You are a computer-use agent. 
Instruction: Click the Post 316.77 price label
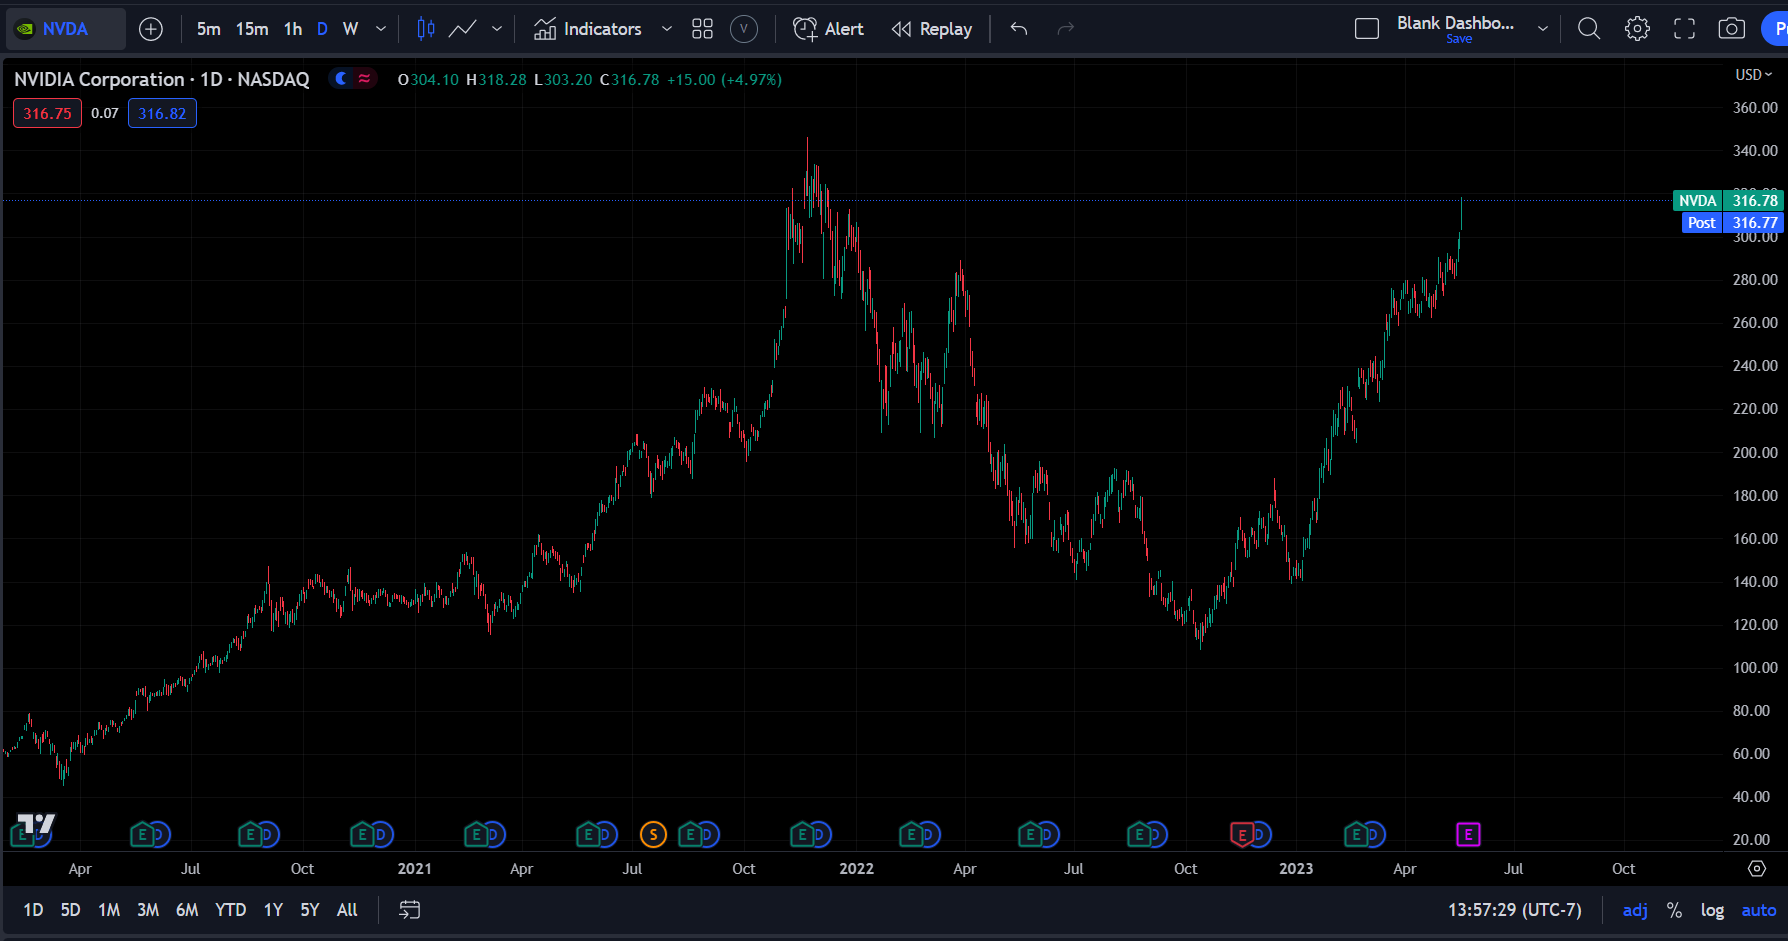[x=1733, y=223]
